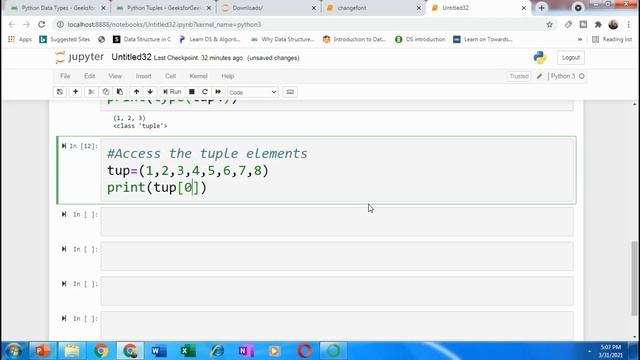Open Reading list button
This screenshot has width=640, height=360.
[x=612, y=39]
